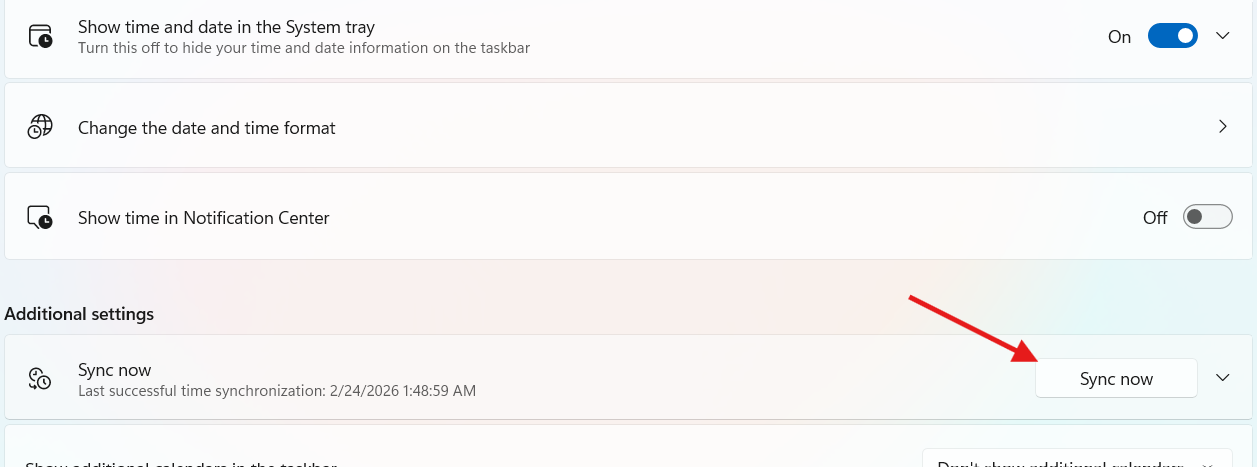
Task: Click the "Show time and date in the System tray" label
Action: (226, 27)
